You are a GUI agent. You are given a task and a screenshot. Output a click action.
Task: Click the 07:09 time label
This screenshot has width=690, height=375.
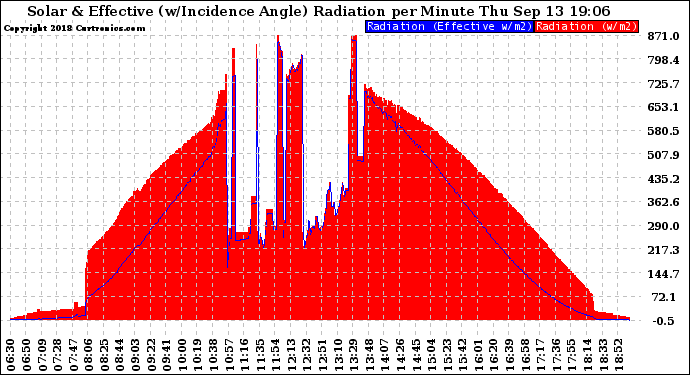42,355
